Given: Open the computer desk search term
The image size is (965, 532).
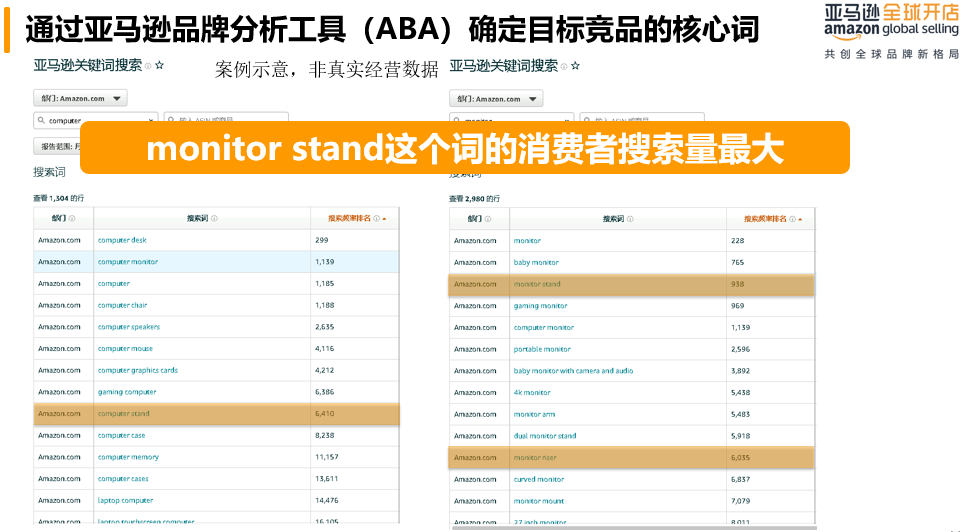Looking at the screenshot, I should 122,240.
